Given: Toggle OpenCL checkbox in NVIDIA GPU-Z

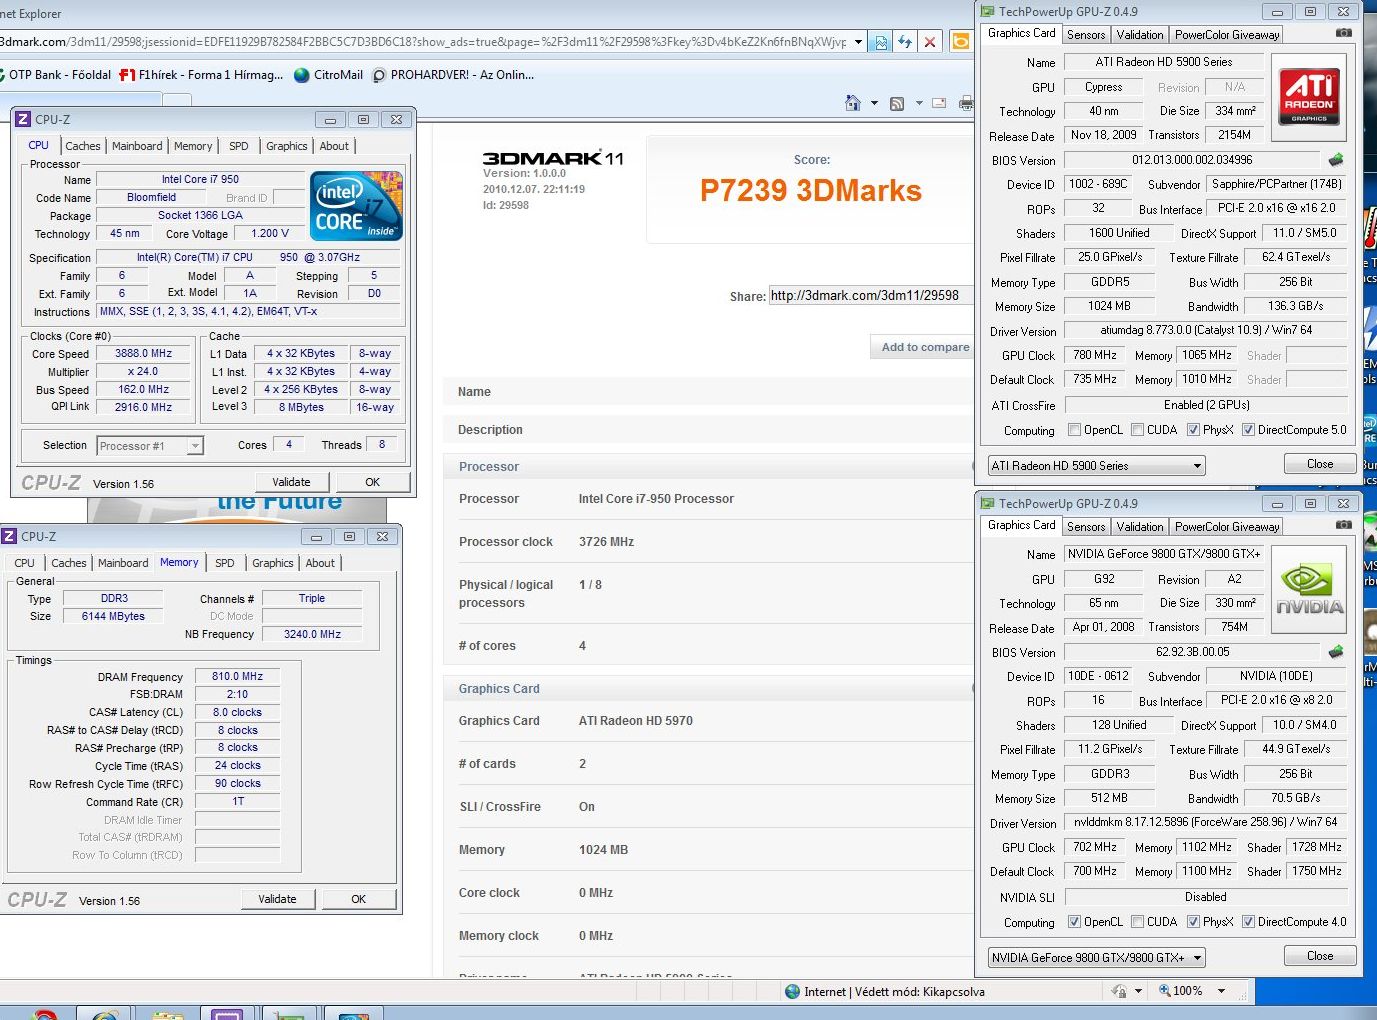Looking at the screenshot, I should 1074,922.
